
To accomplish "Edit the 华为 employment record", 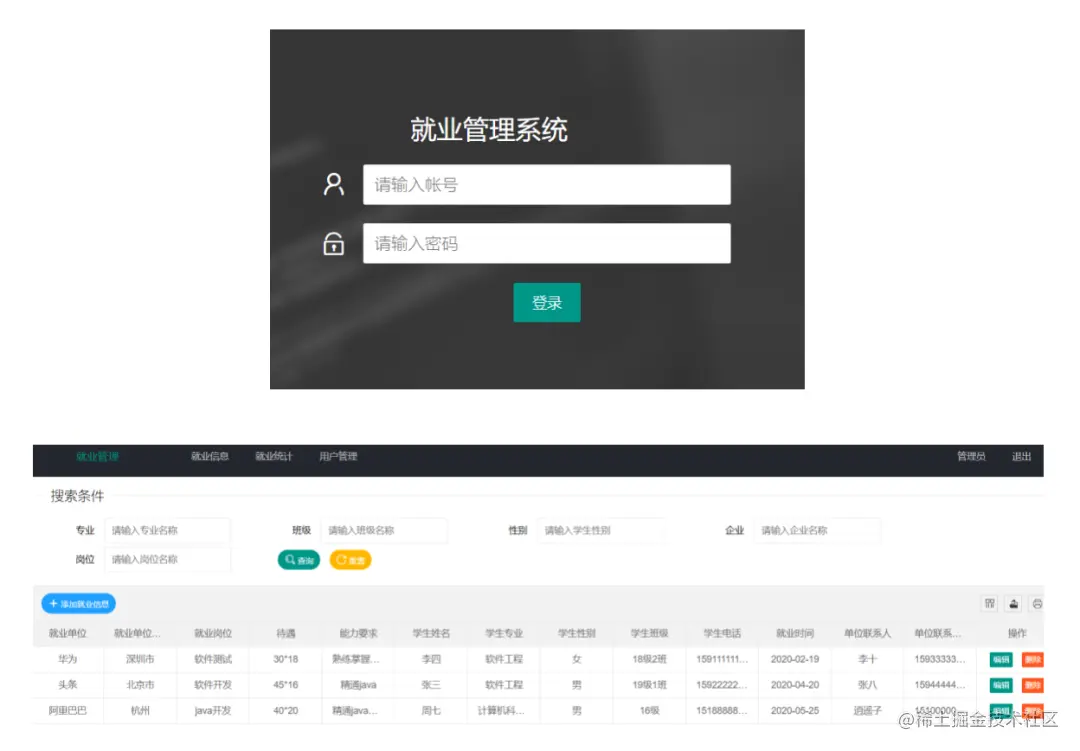I will click(1000, 659).
